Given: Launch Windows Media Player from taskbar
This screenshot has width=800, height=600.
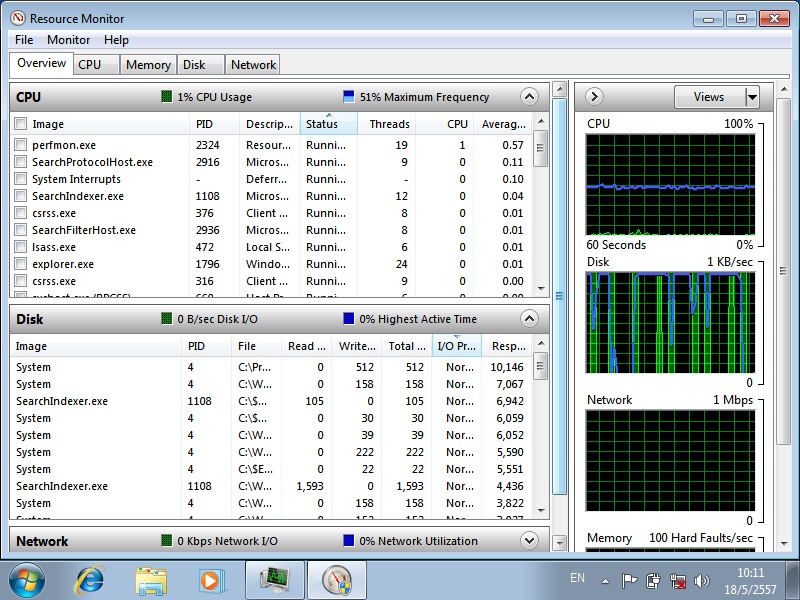Looking at the screenshot, I should click(x=210, y=579).
